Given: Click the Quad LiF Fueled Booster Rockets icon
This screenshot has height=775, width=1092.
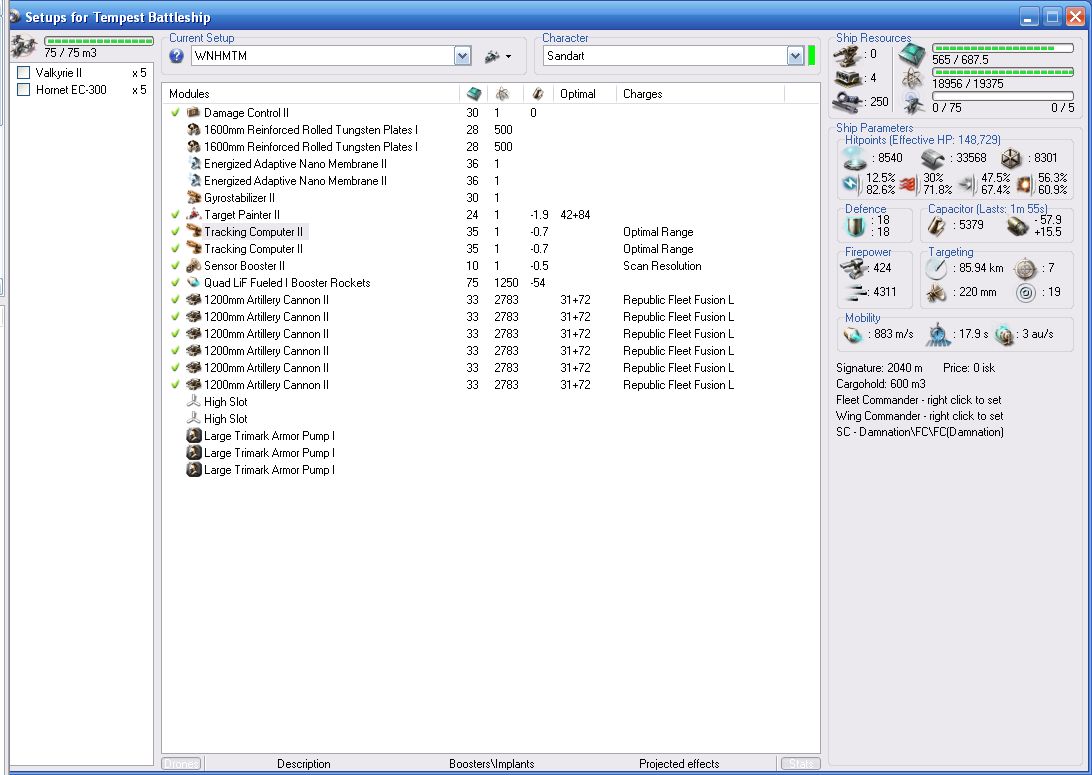Looking at the screenshot, I should 194,283.
